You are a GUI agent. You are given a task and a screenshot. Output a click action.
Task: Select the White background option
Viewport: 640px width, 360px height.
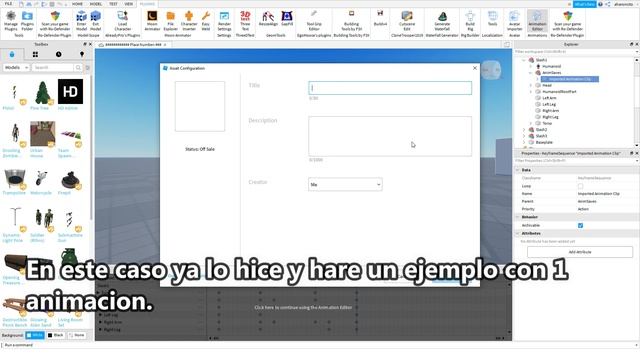point(35,335)
